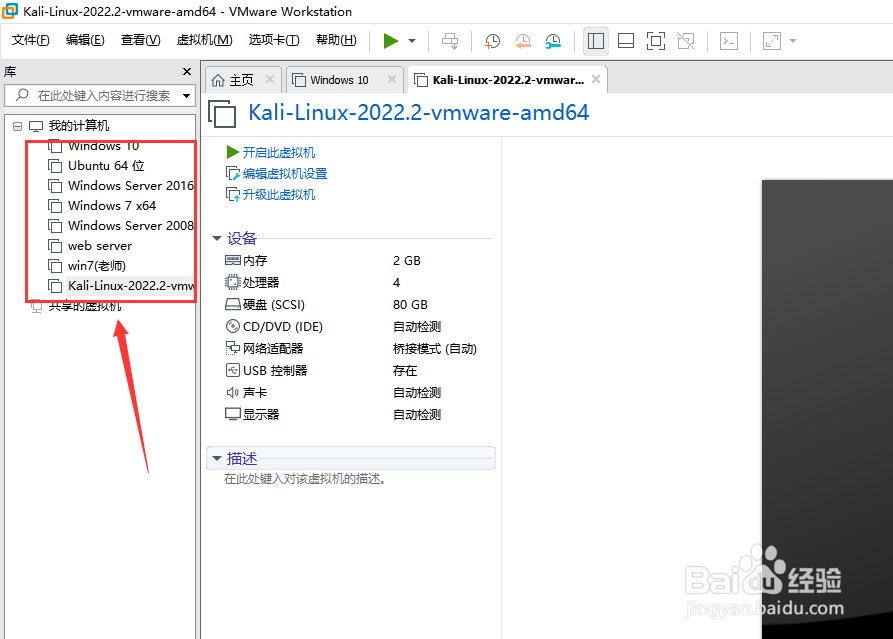
Task: Click the Unity mode toolbar icon
Action: 686,41
